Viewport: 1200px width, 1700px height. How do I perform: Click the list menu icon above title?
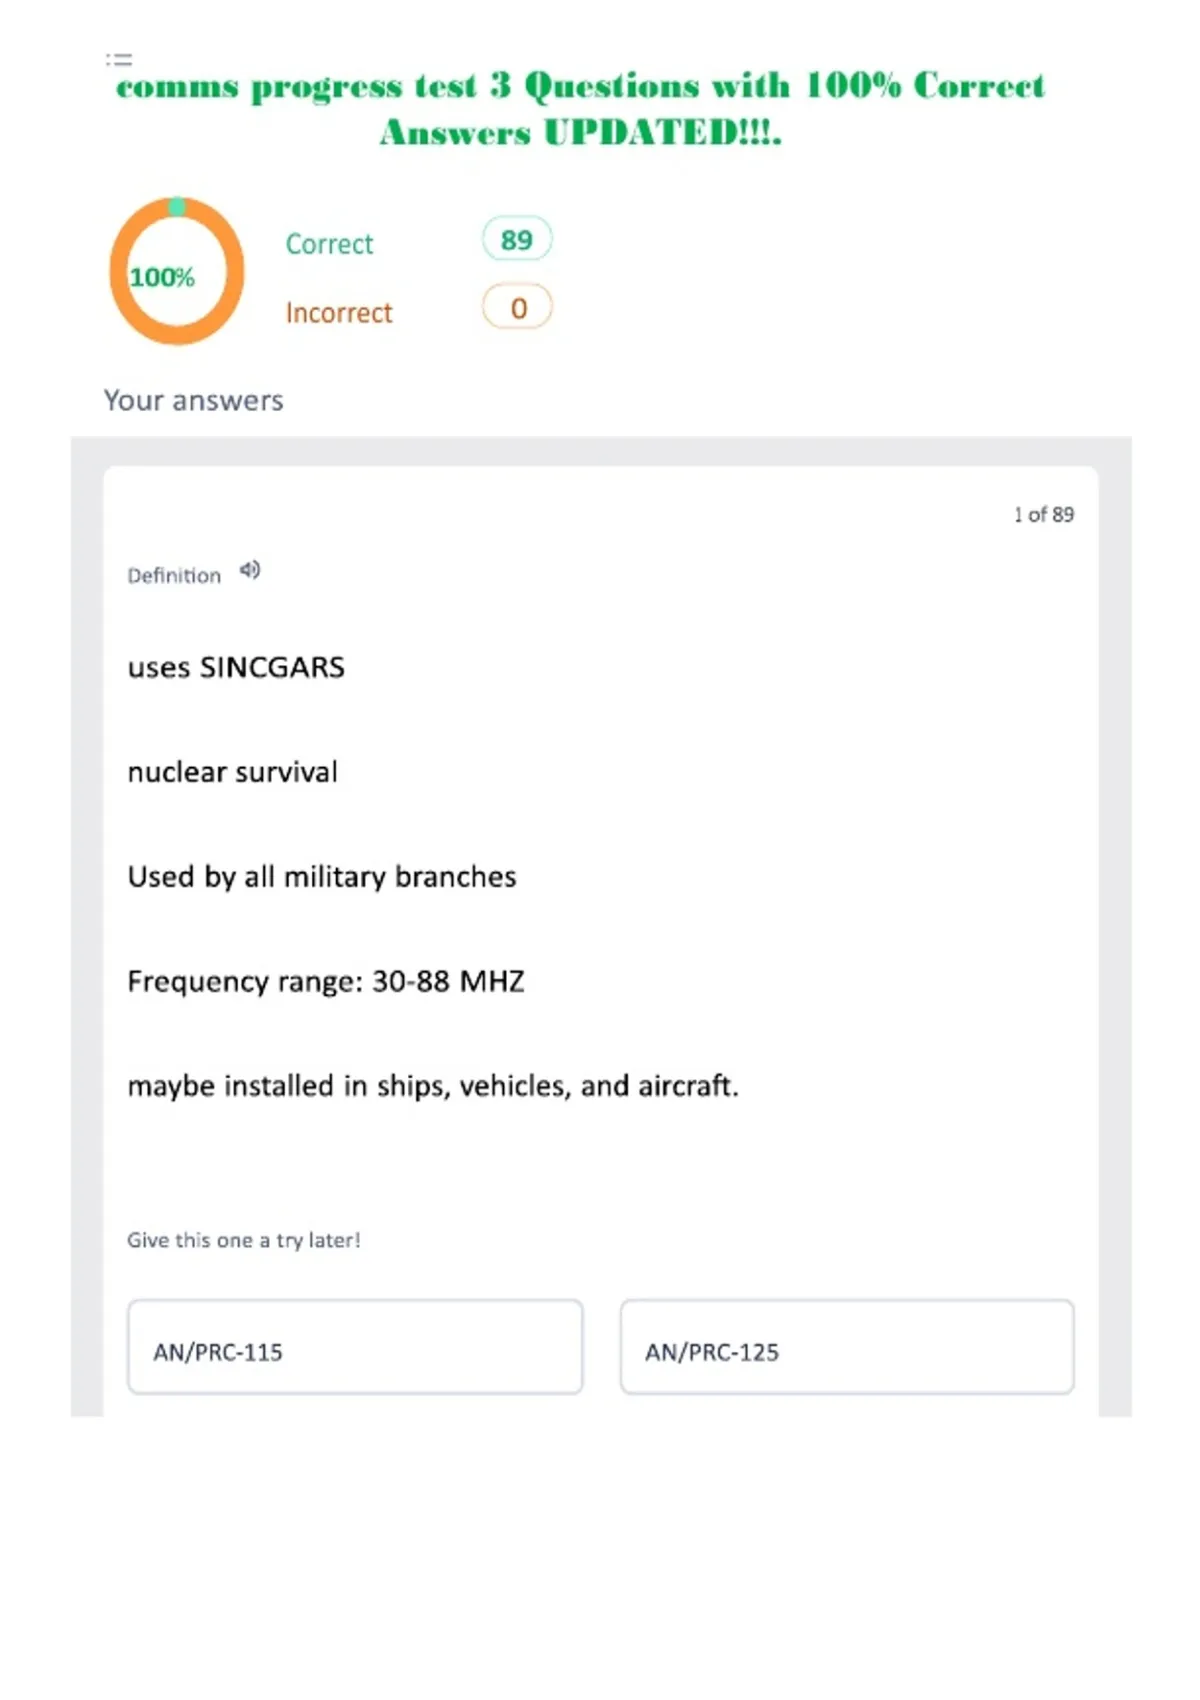tap(119, 59)
